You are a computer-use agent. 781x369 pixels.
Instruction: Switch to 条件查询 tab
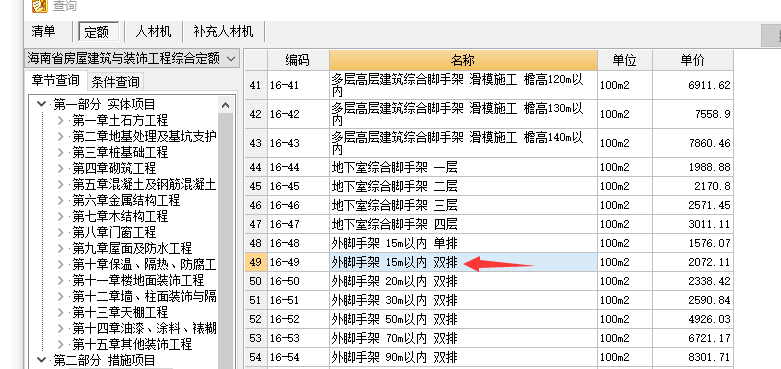click(116, 81)
